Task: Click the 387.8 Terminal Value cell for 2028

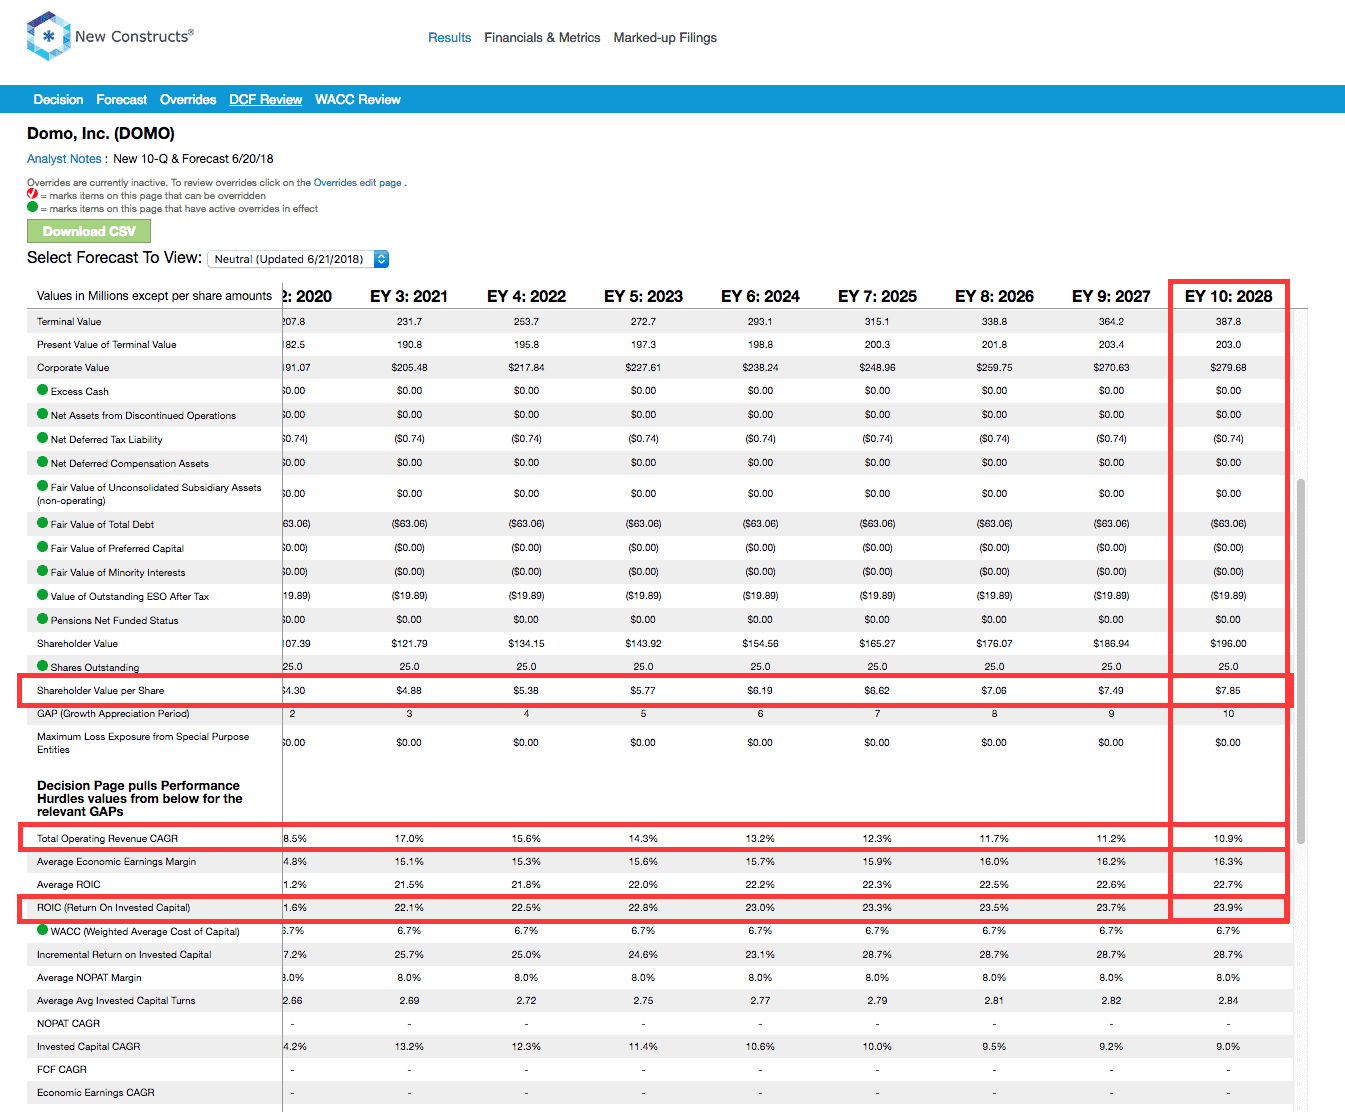Action: [1228, 322]
